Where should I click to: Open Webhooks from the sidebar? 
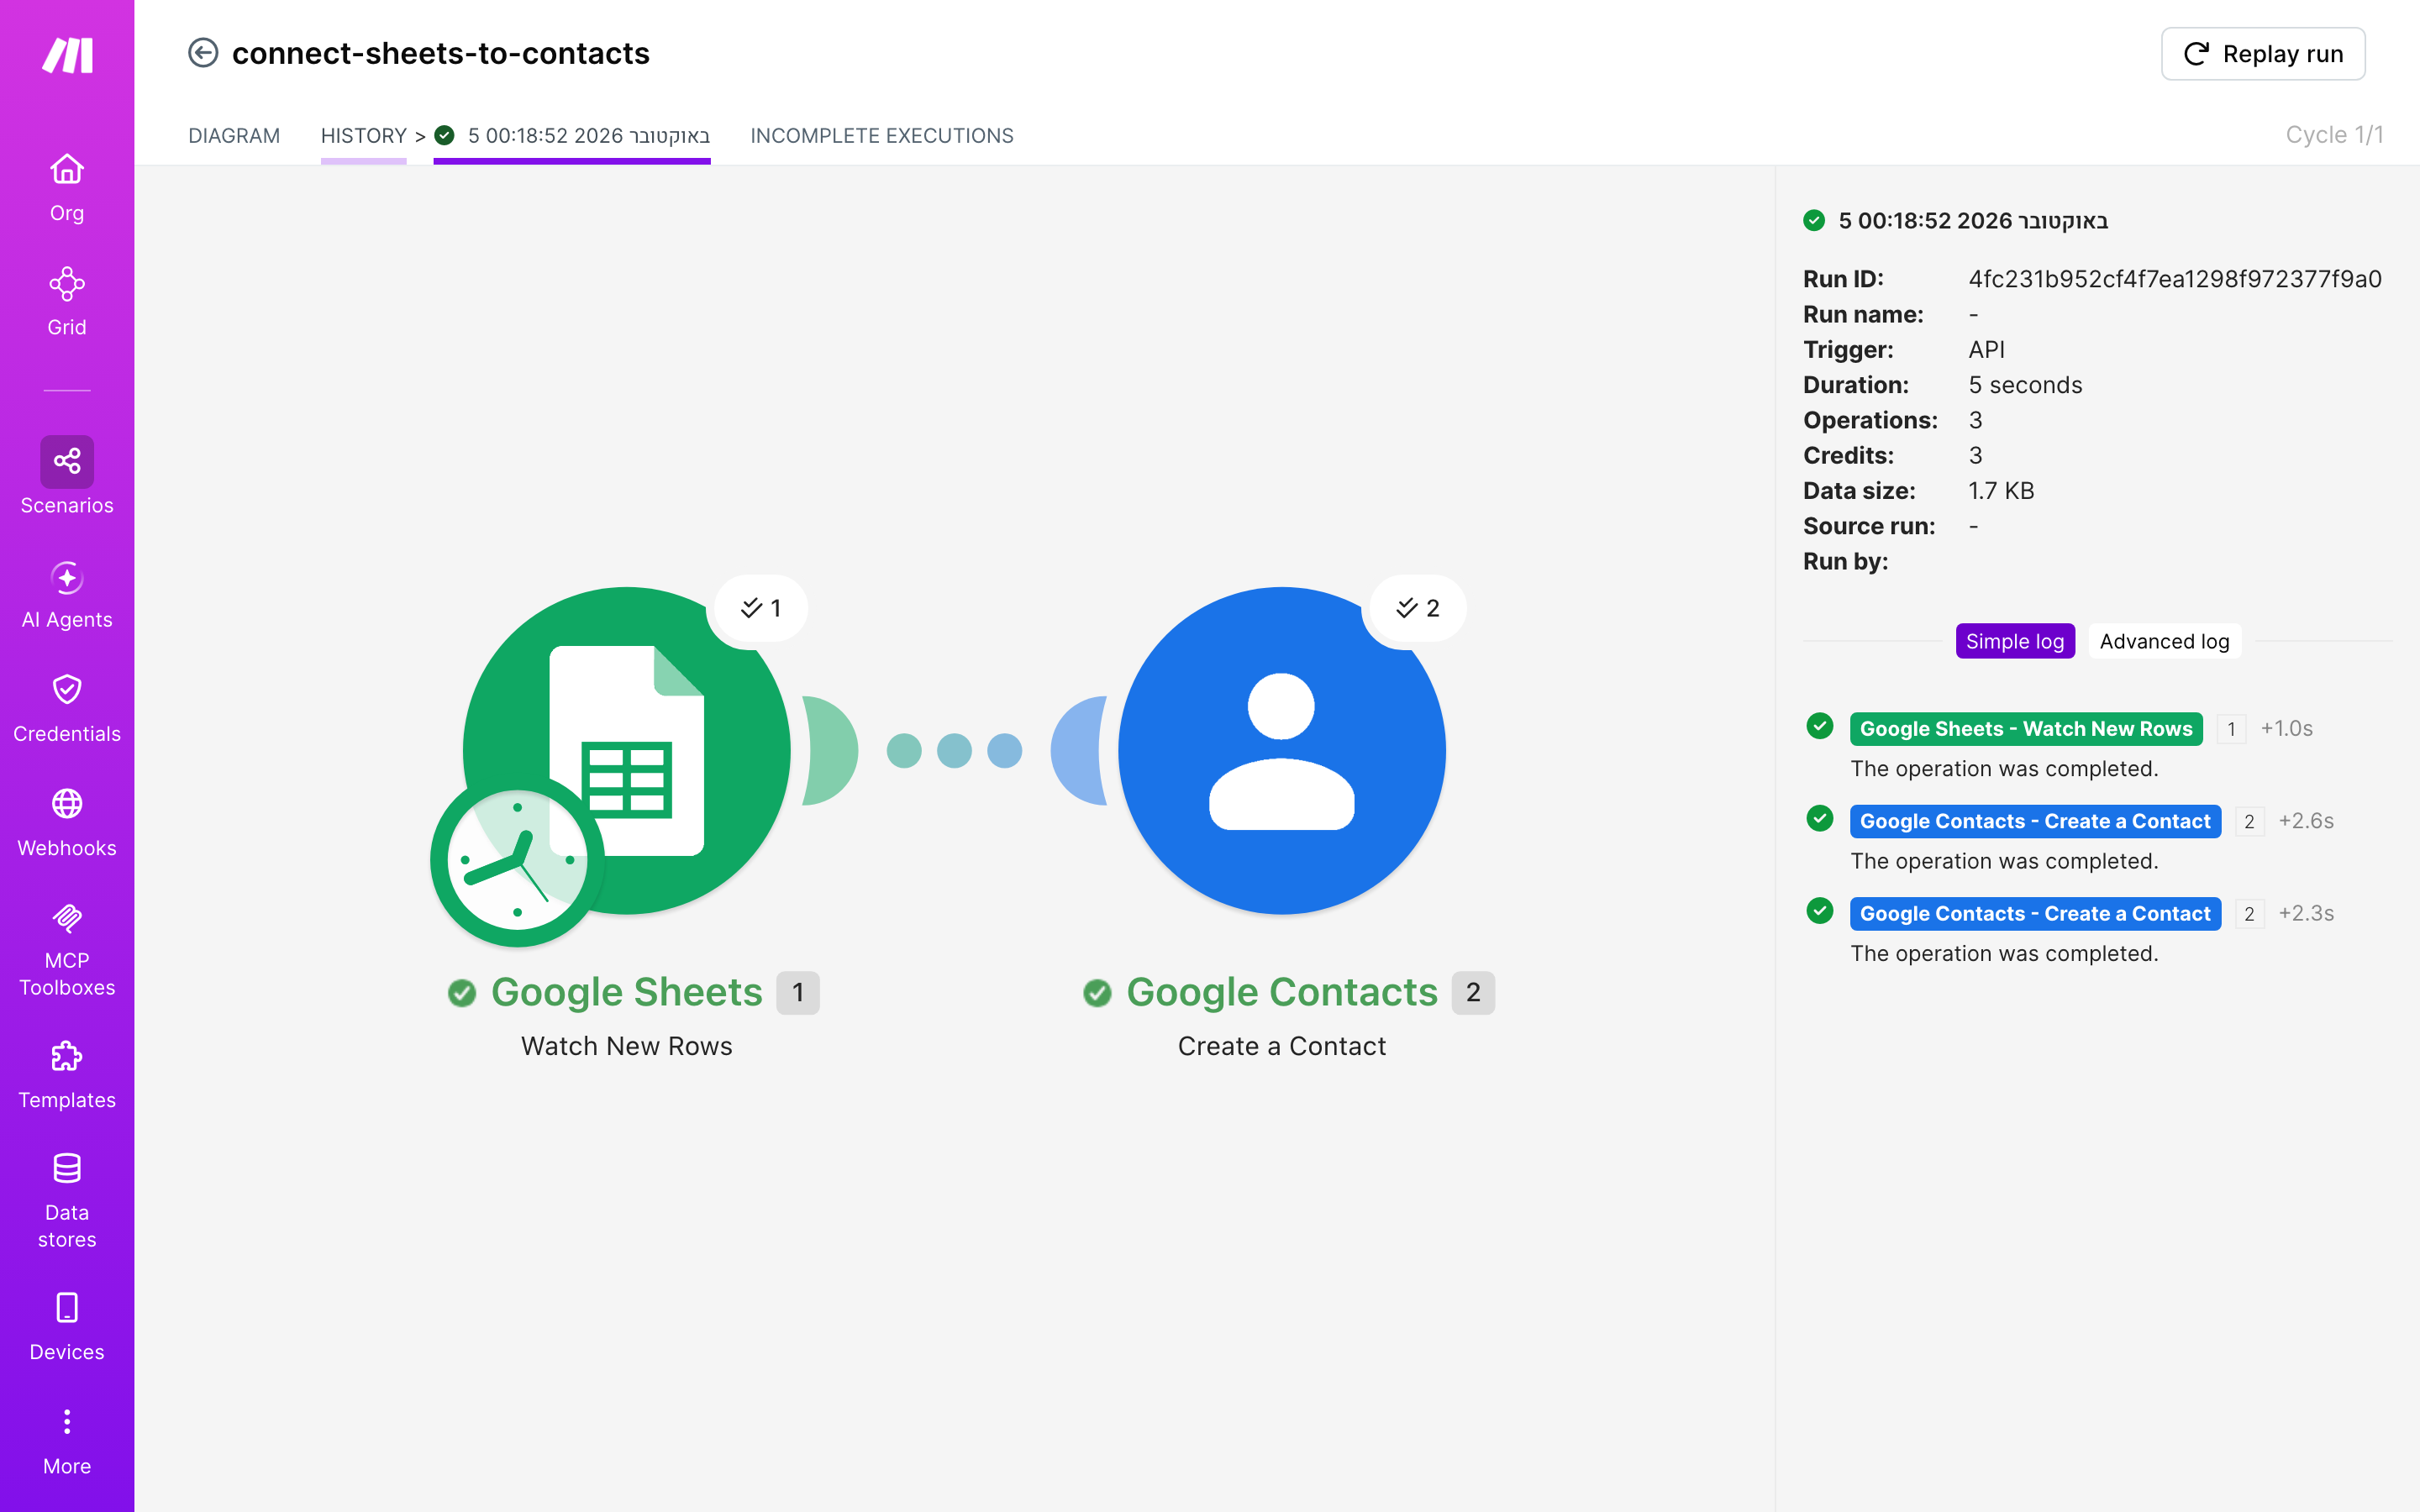(x=67, y=822)
